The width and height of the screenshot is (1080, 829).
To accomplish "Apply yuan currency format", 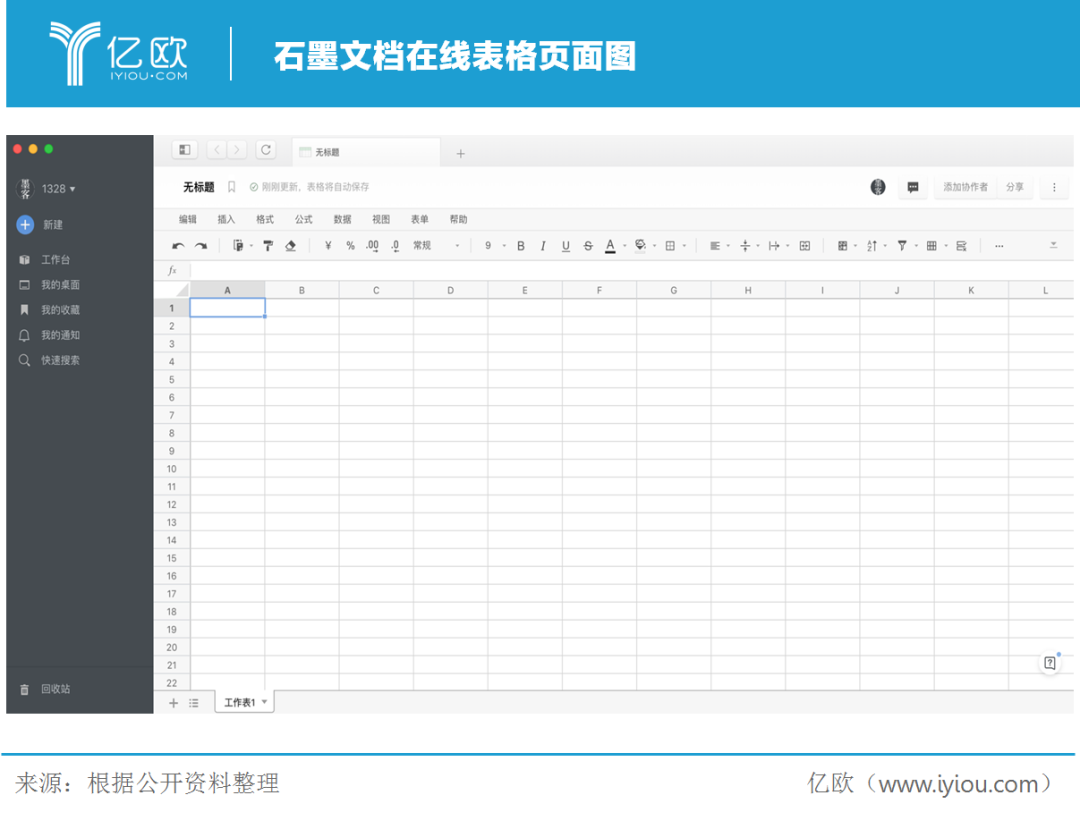I will pyautogui.click(x=328, y=246).
